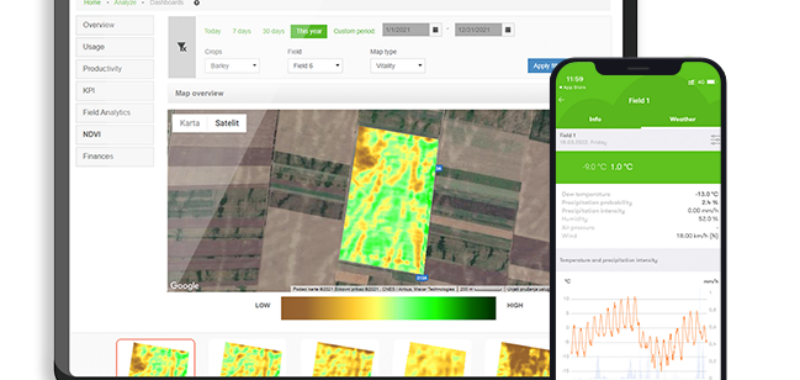
Task: Open calendar picker for start date
Action: tap(435, 30)
